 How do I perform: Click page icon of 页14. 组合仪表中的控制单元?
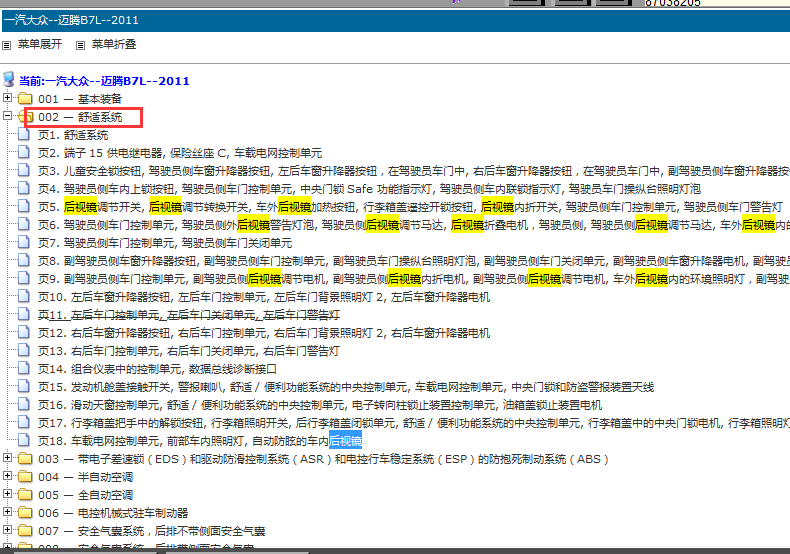(24, 368)
